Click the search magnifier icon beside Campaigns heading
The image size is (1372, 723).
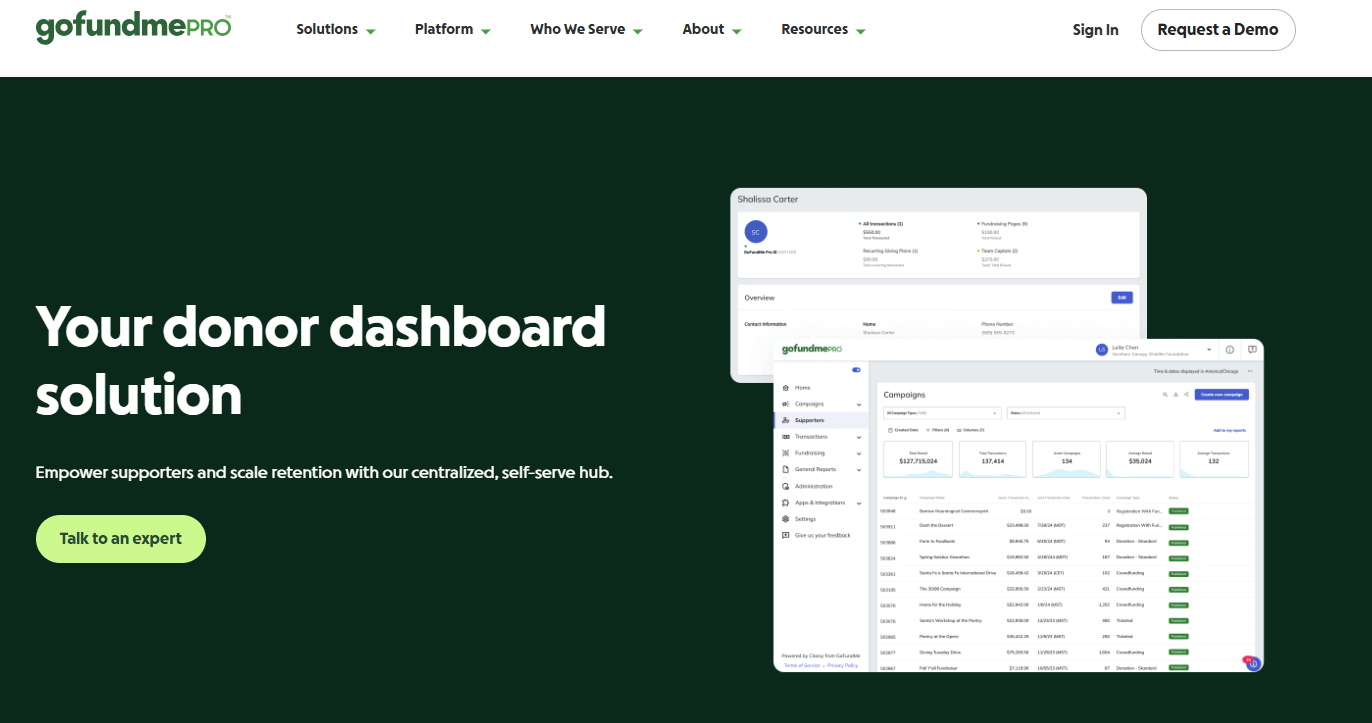[1165, 395]
